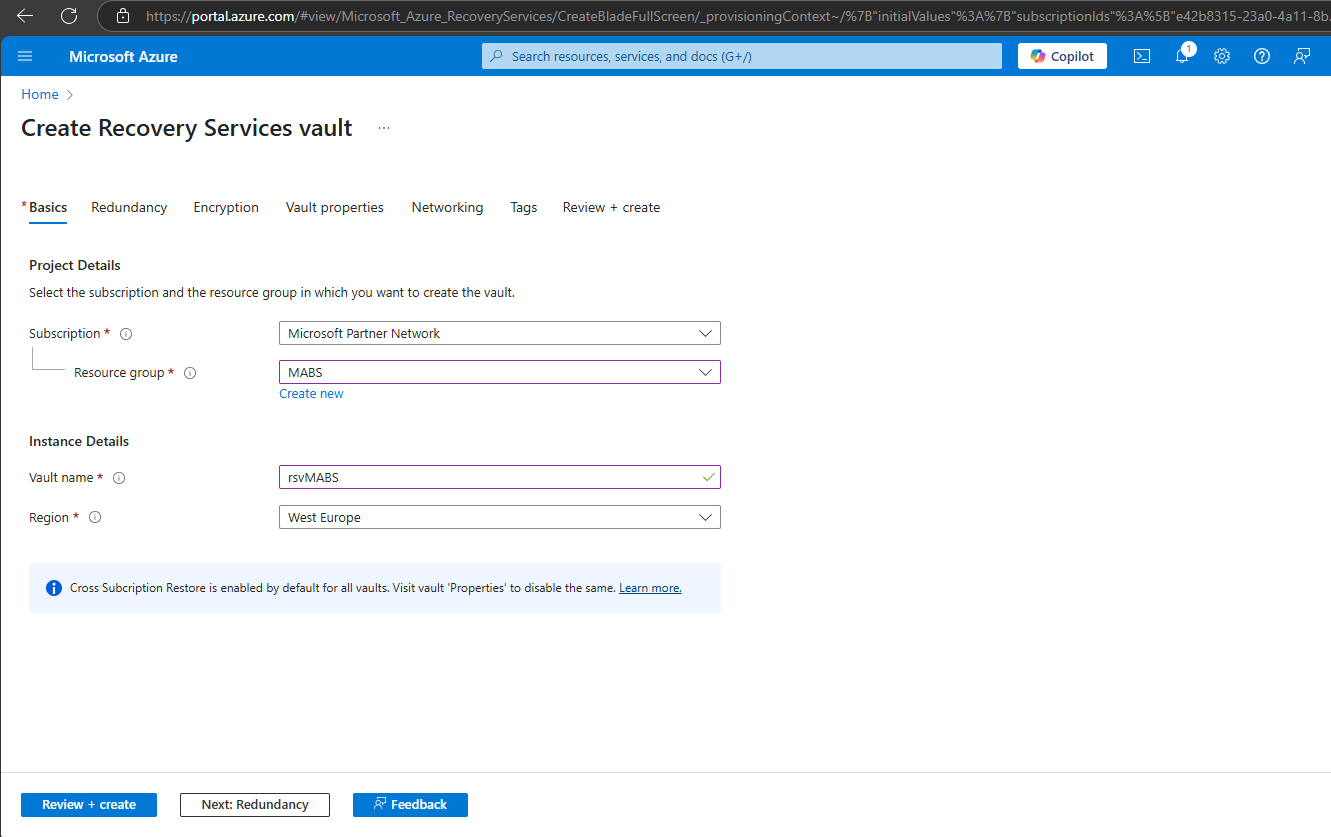Click the Next: Redundancy button
Screen dimensions: 1331x837
pyautogui.click(x=255, y=804)
